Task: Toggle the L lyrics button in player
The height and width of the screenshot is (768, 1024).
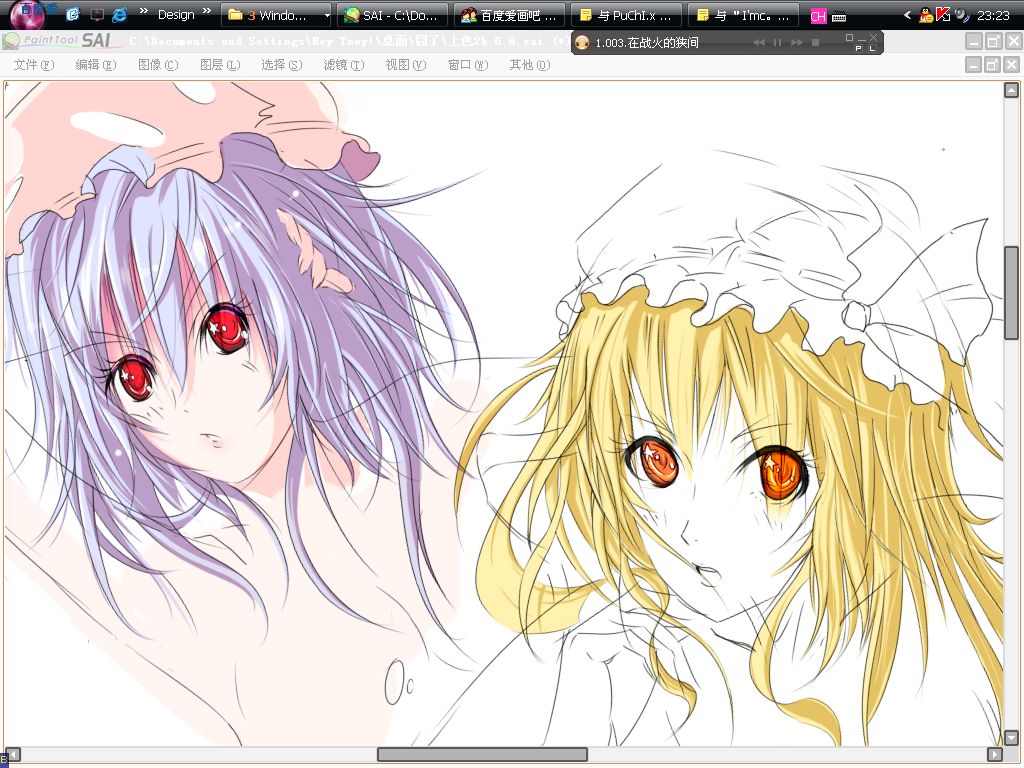Action: (x=871, y=48)
